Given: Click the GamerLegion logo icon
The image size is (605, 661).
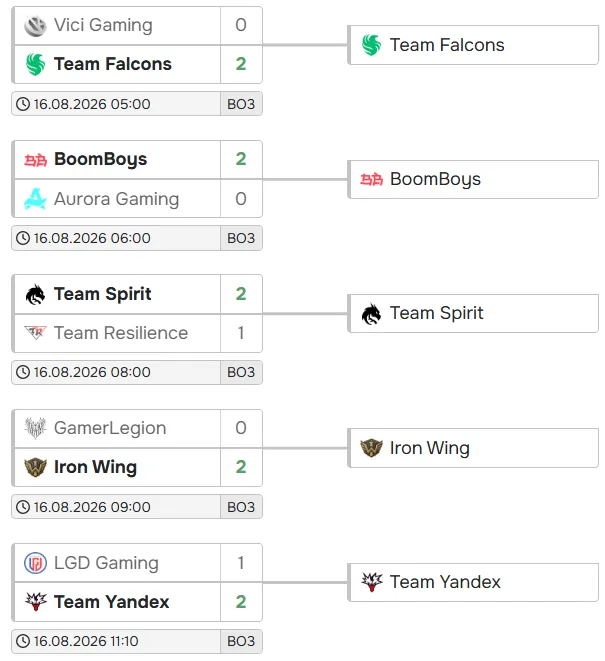Looking at the screenshot, I should [35, 428].
